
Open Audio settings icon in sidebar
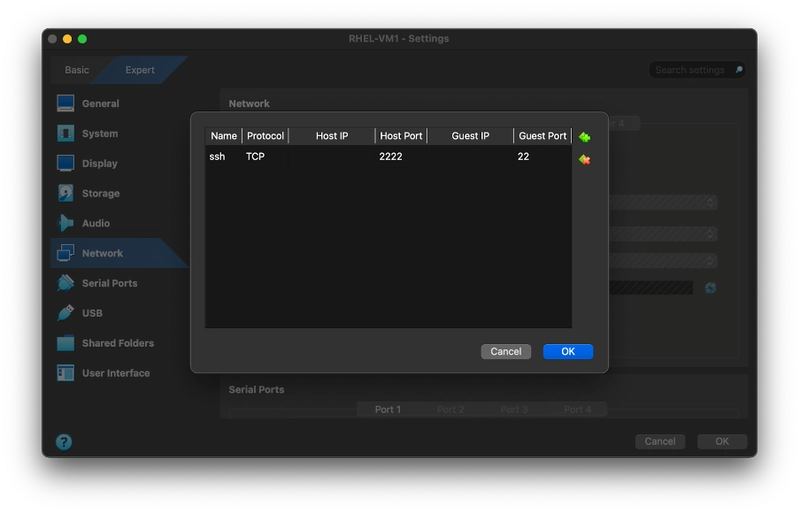[65, 223]
